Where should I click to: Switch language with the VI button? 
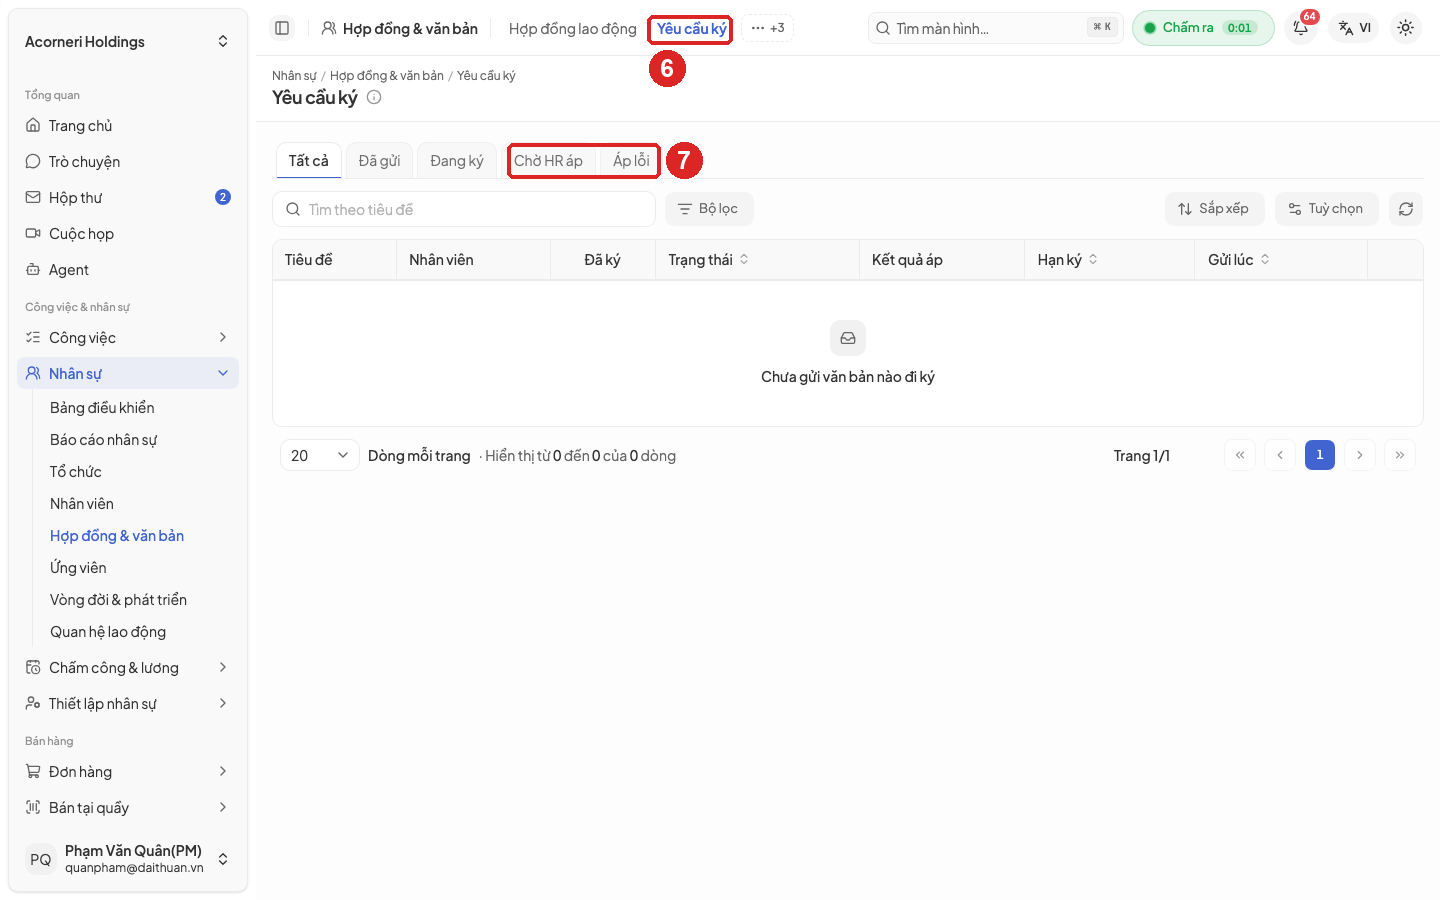(1355, 28)
